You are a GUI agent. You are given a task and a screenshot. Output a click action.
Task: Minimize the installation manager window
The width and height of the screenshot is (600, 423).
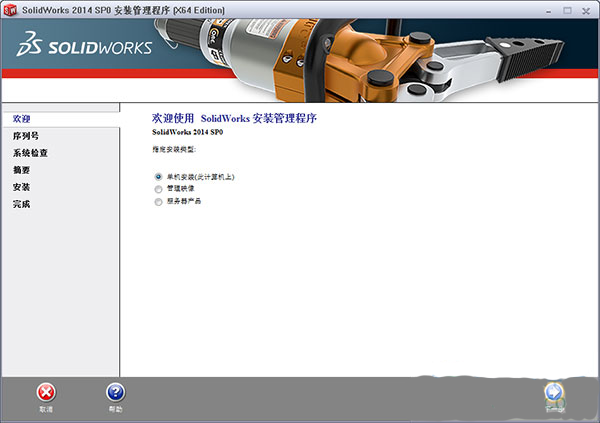click(549, 11)
